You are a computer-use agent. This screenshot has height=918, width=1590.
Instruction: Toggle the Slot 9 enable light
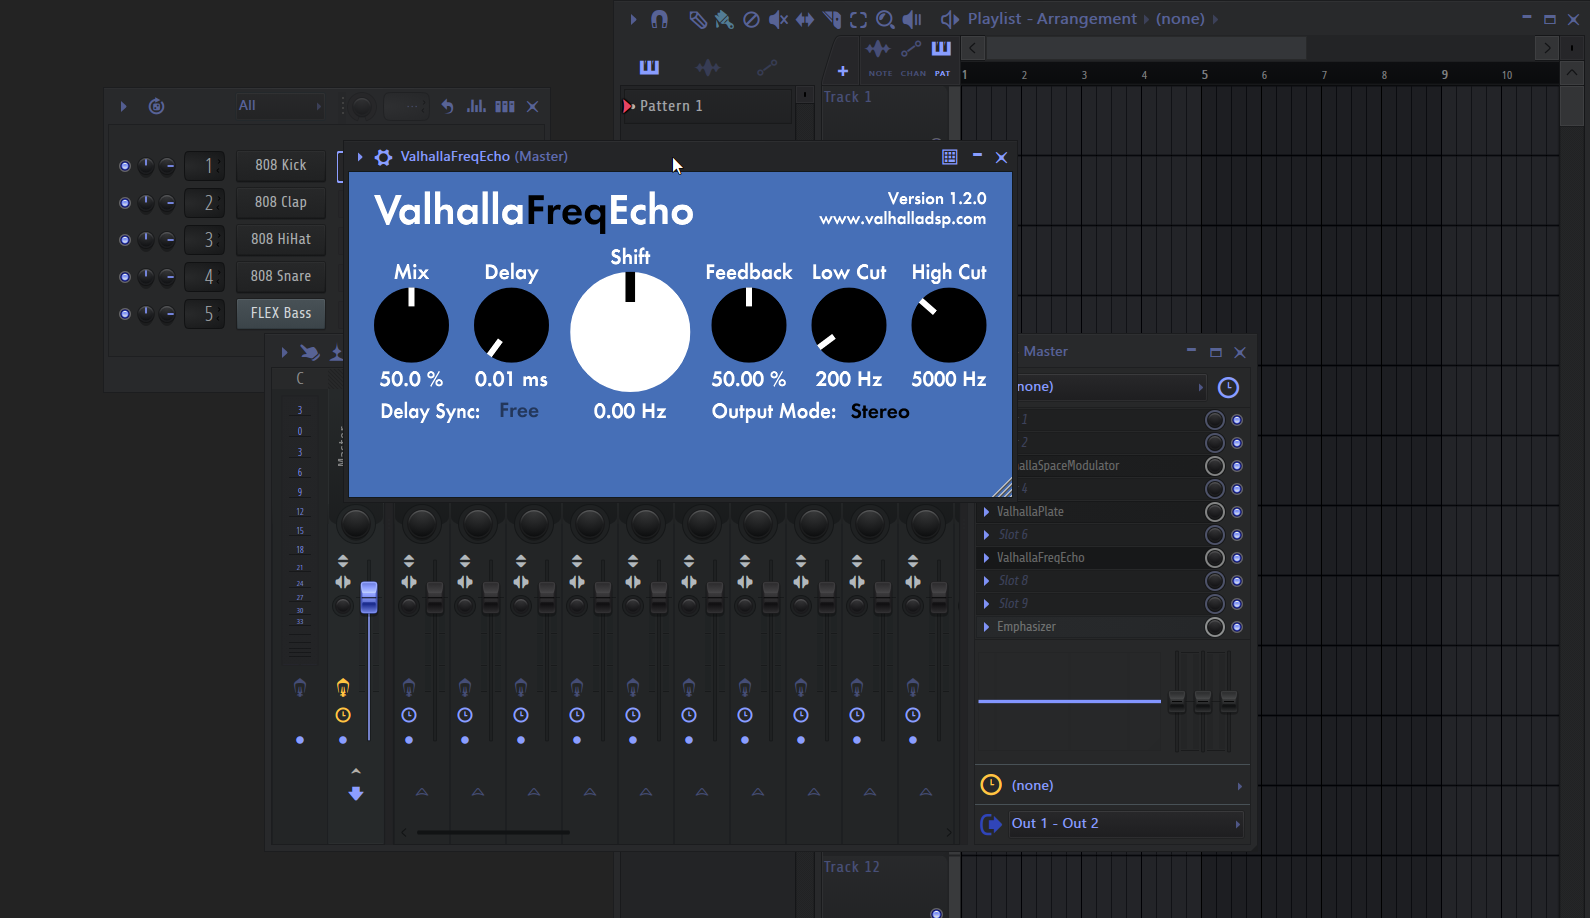[1237, 604]
